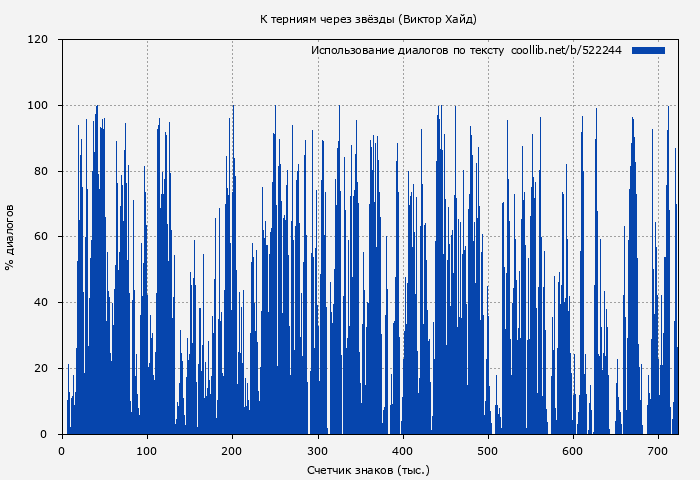Click the chart title 'К терниям через звёзды'

326,19
